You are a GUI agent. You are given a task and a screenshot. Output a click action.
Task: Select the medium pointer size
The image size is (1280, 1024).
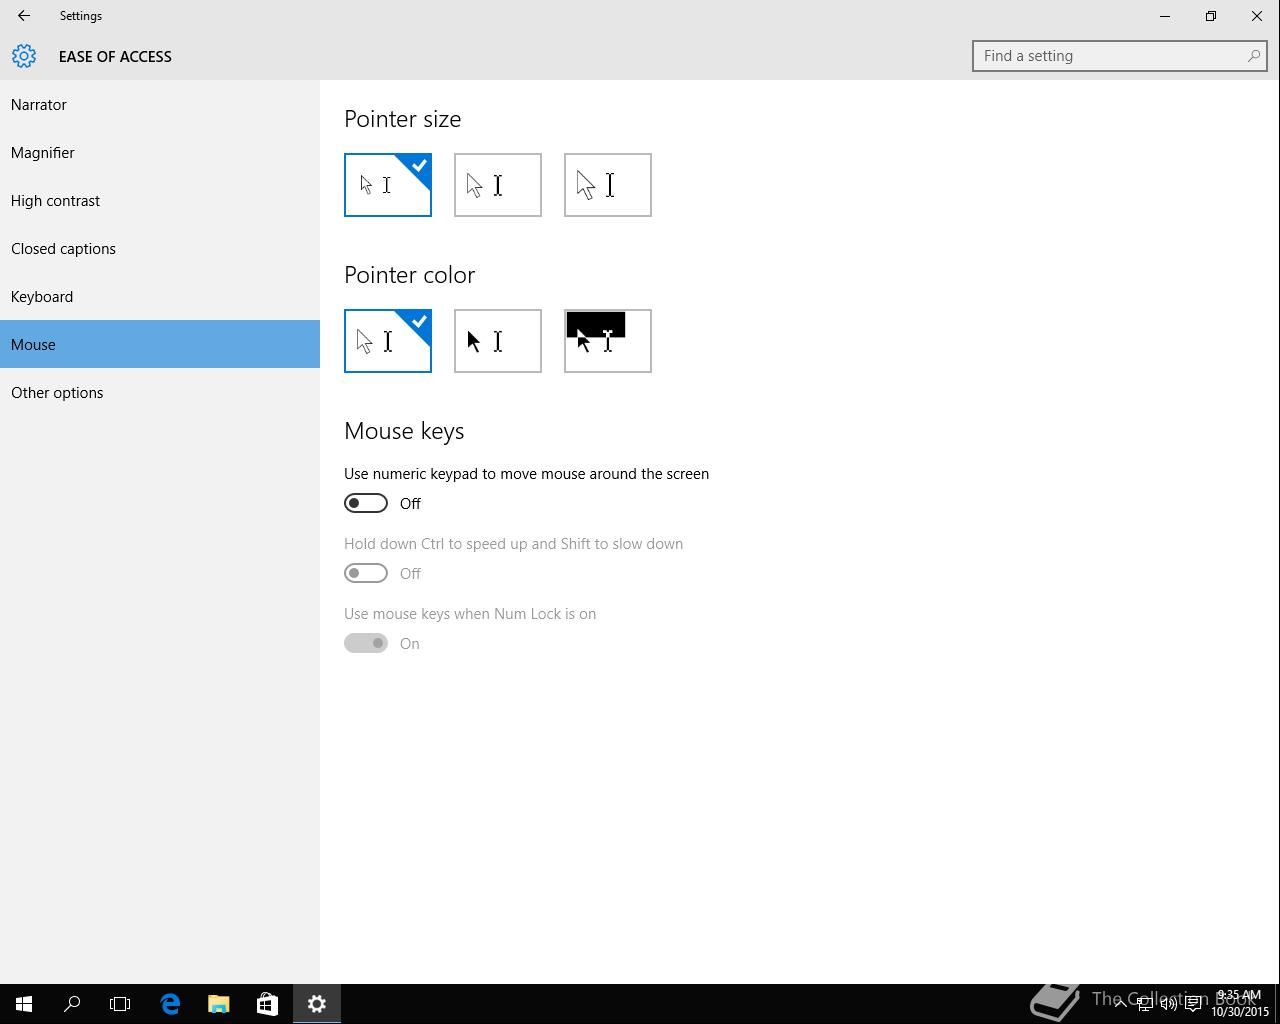coord(498,185)
